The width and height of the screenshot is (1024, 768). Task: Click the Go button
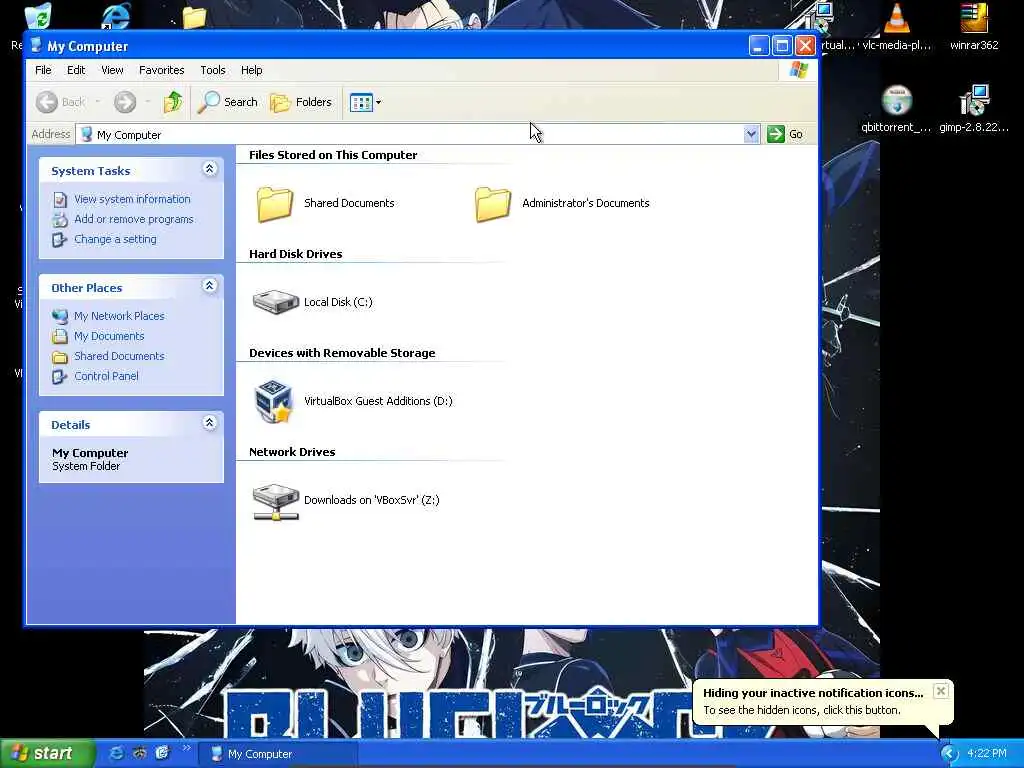click(785, 134)
